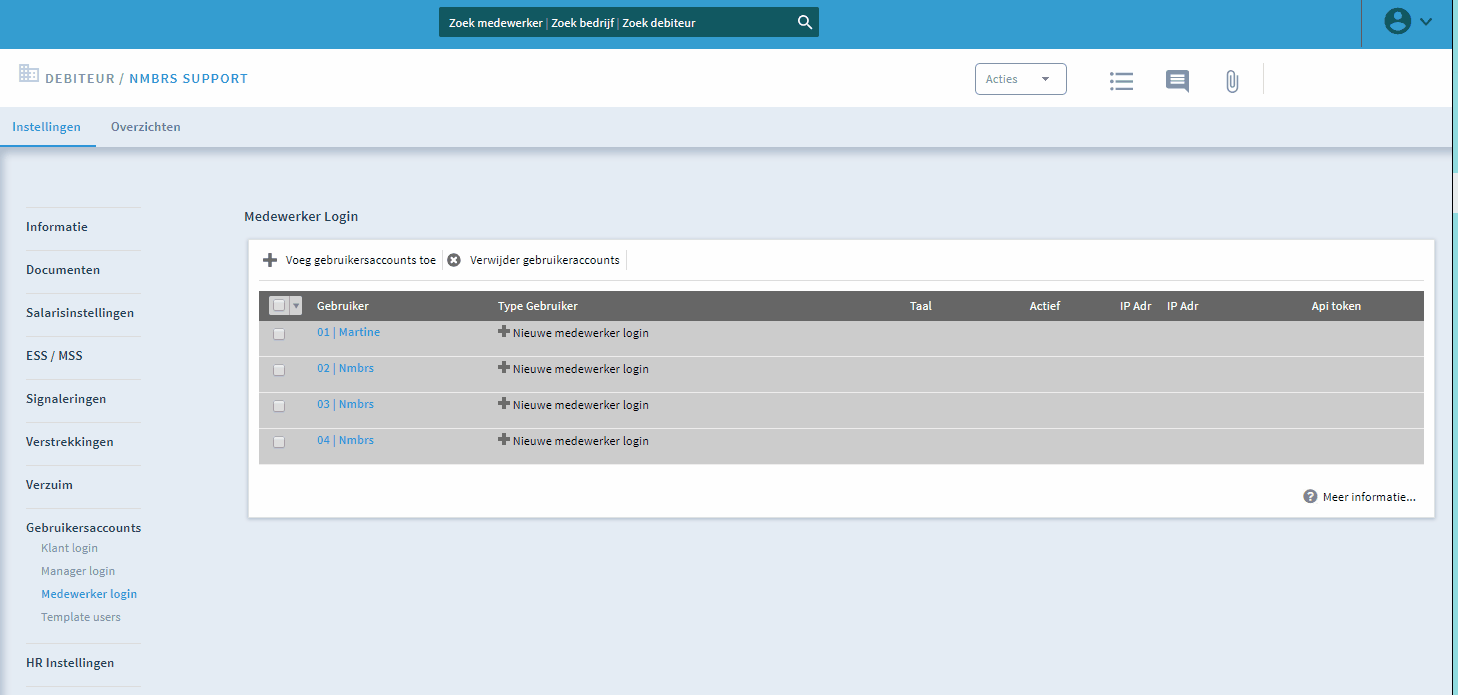This screenshot has height=695, width=1458.
Task: Switch to the Overzichten tab
Action: pos(146,127)
